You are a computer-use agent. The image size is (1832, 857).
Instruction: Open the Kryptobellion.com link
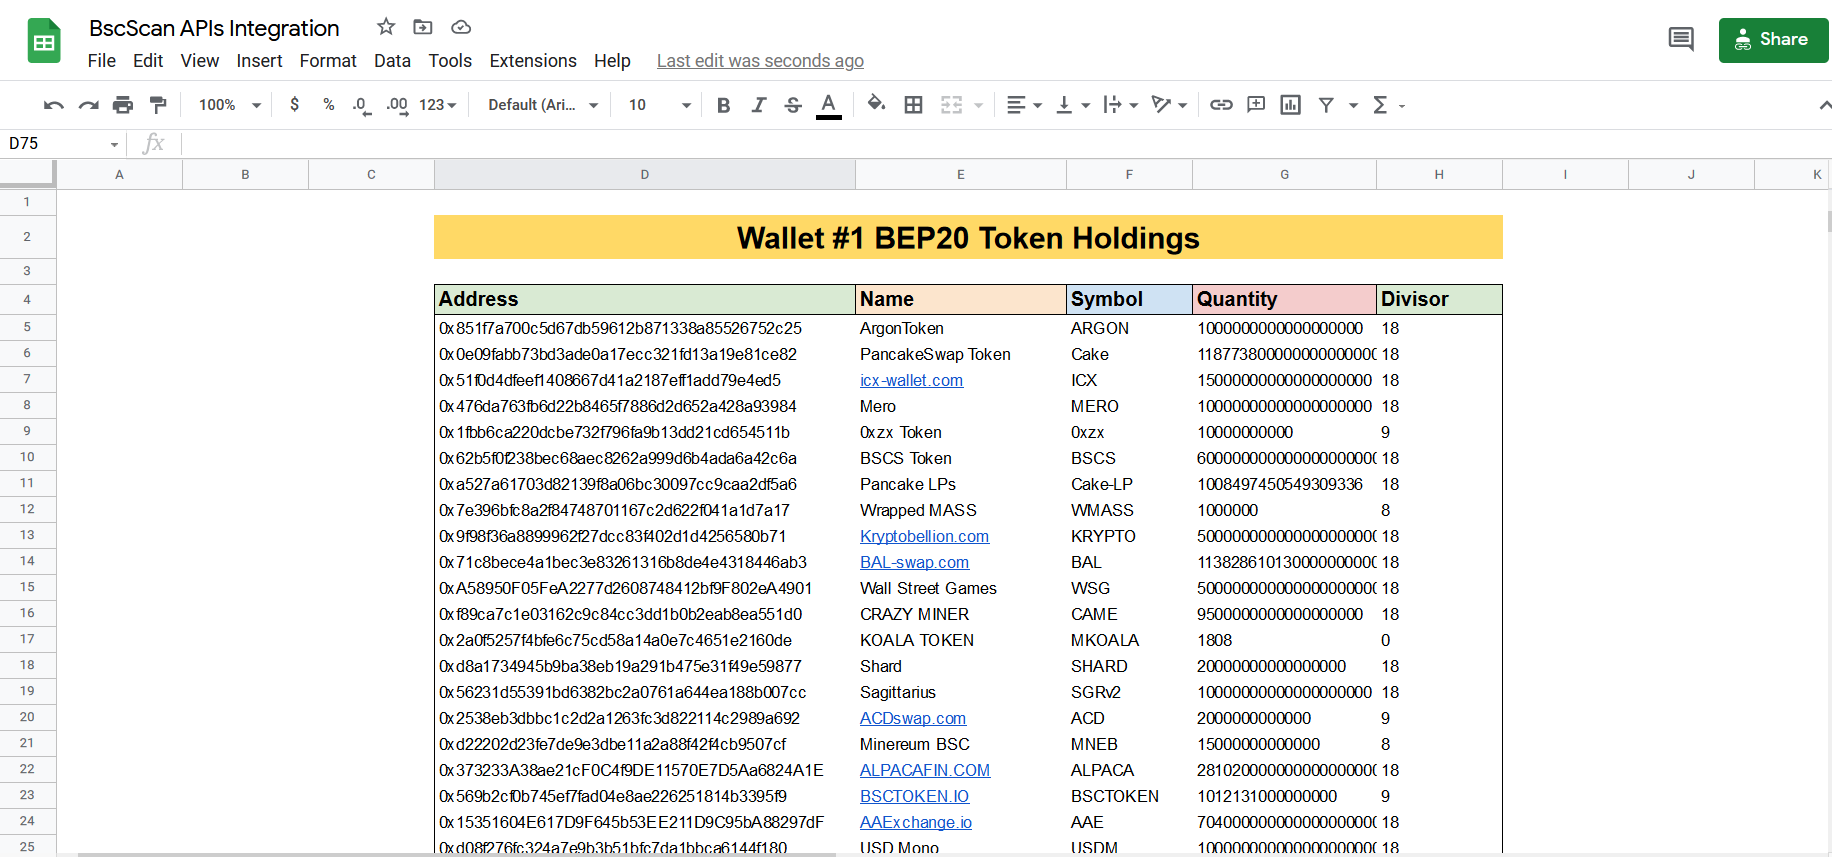tap(924, 537)
